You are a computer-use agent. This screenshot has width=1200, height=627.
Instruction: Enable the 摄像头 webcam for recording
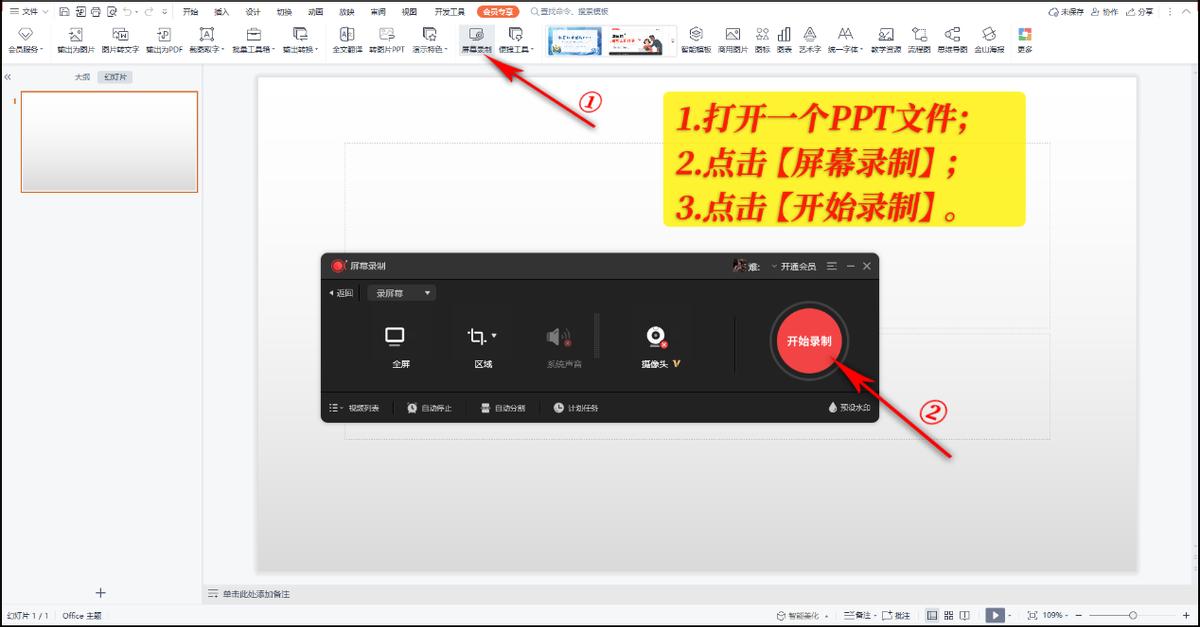click(x=656, y=336)
